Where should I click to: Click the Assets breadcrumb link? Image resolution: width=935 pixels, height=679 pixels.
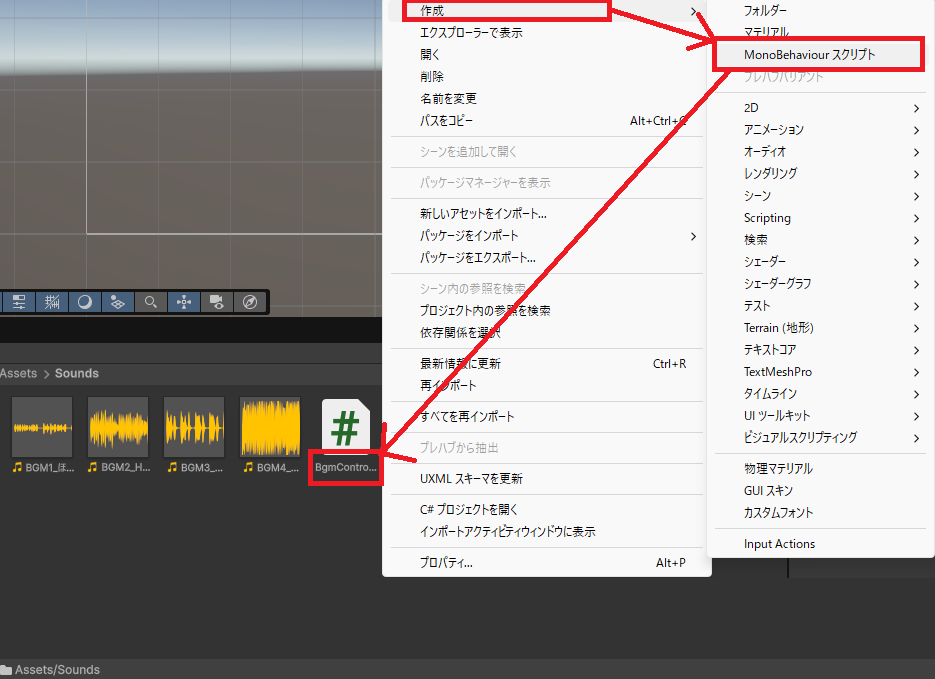tap(19, 373)
